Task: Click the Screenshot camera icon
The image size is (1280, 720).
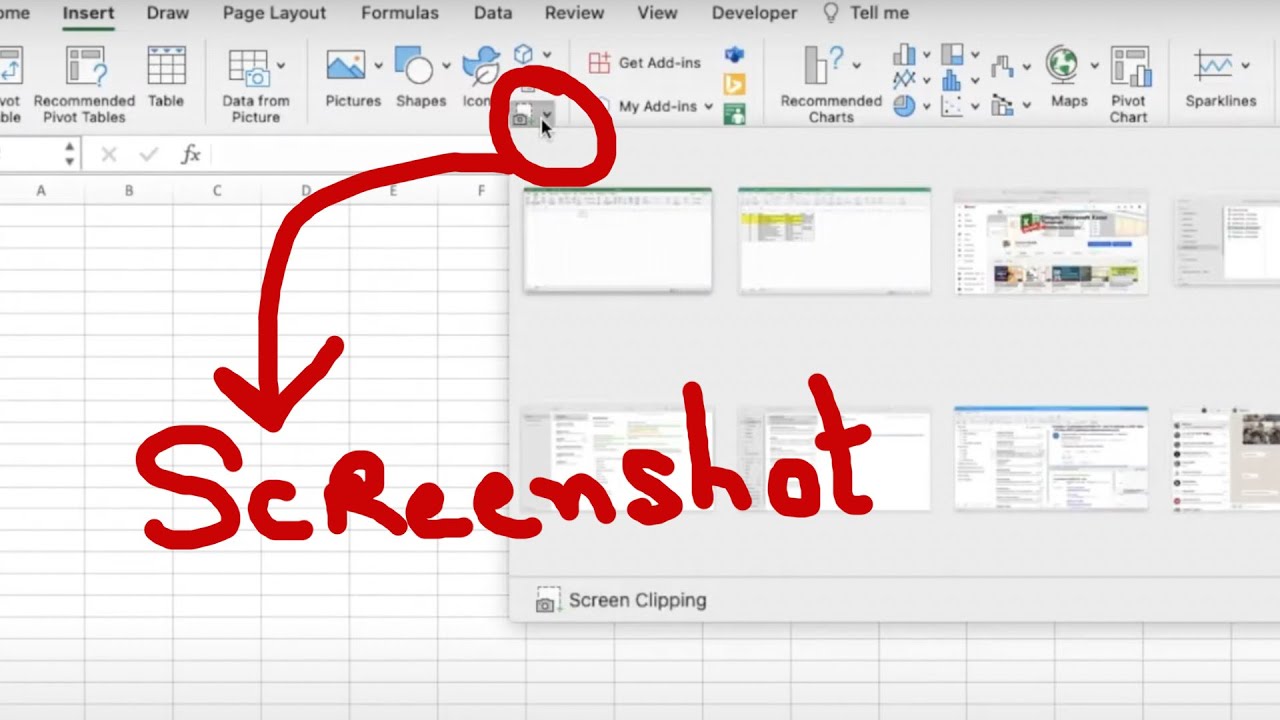Action: pos(524,113)
